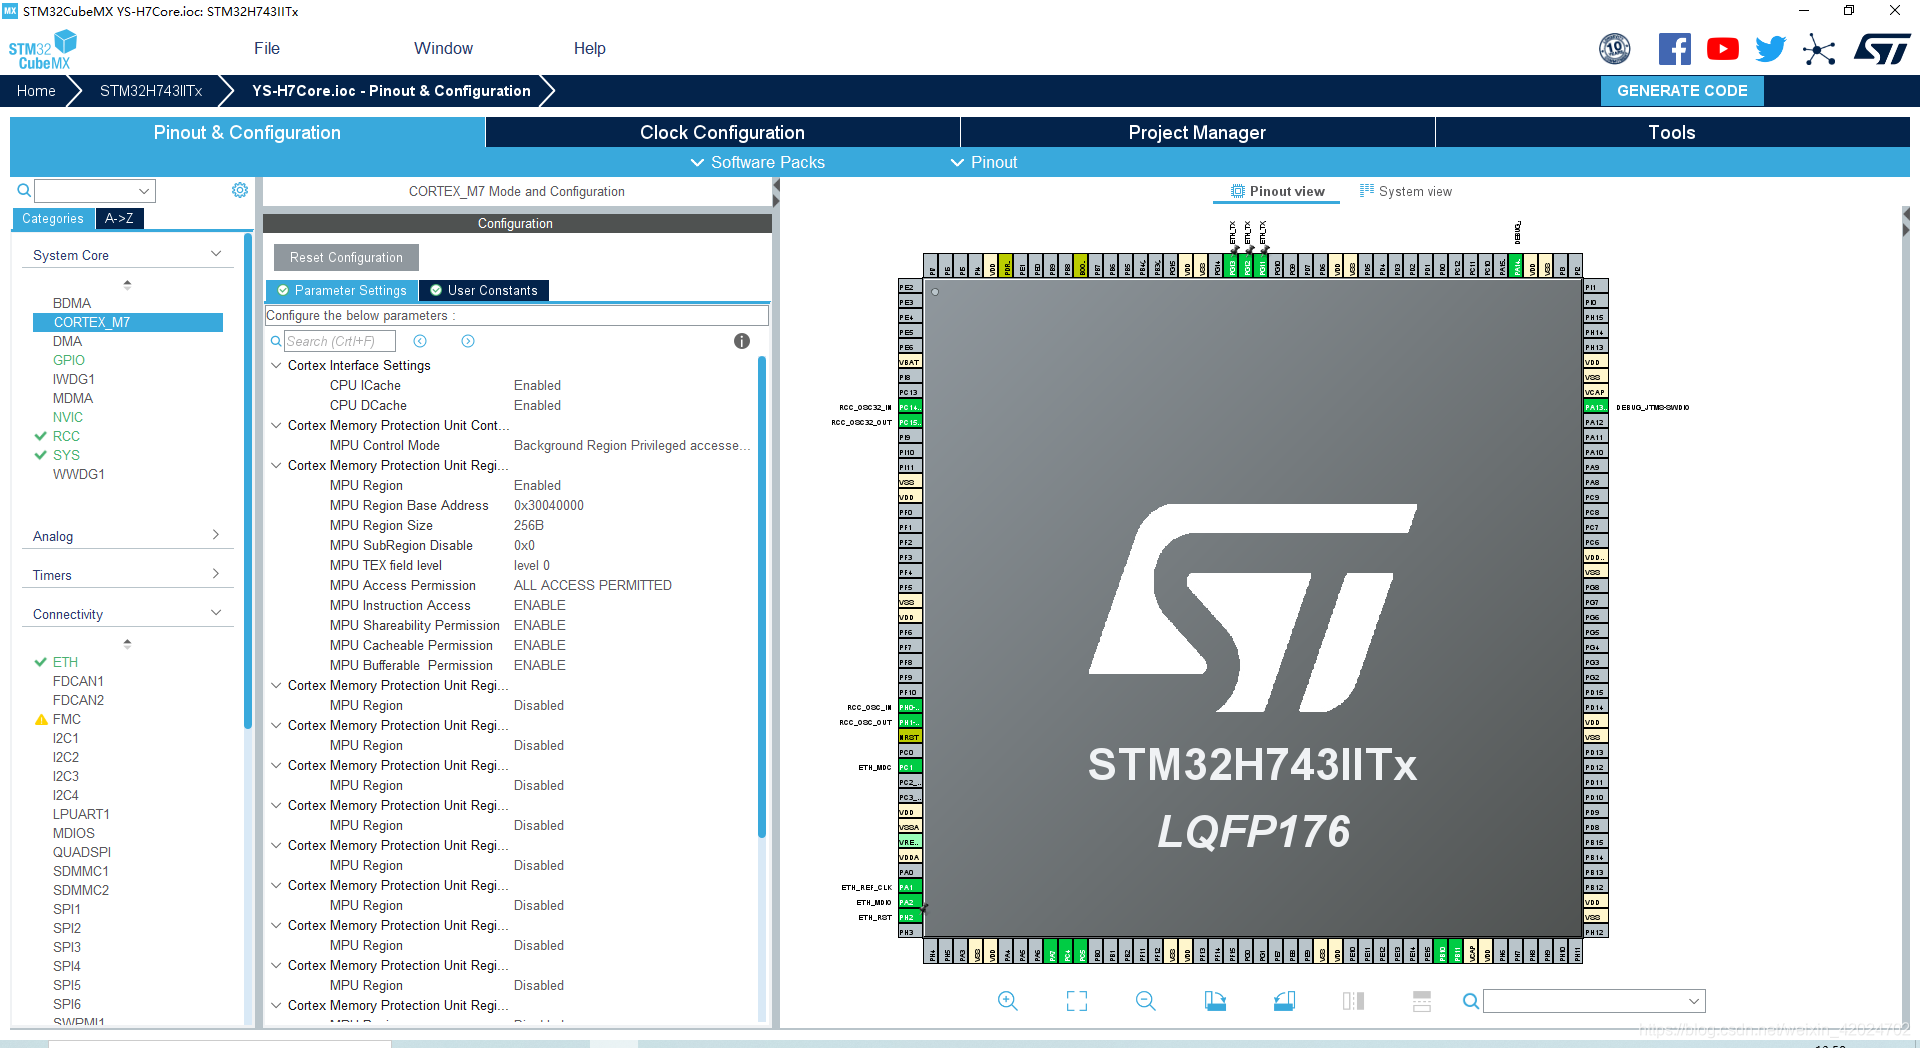
Task: Switch to System view
Action: pos(1405,191)
